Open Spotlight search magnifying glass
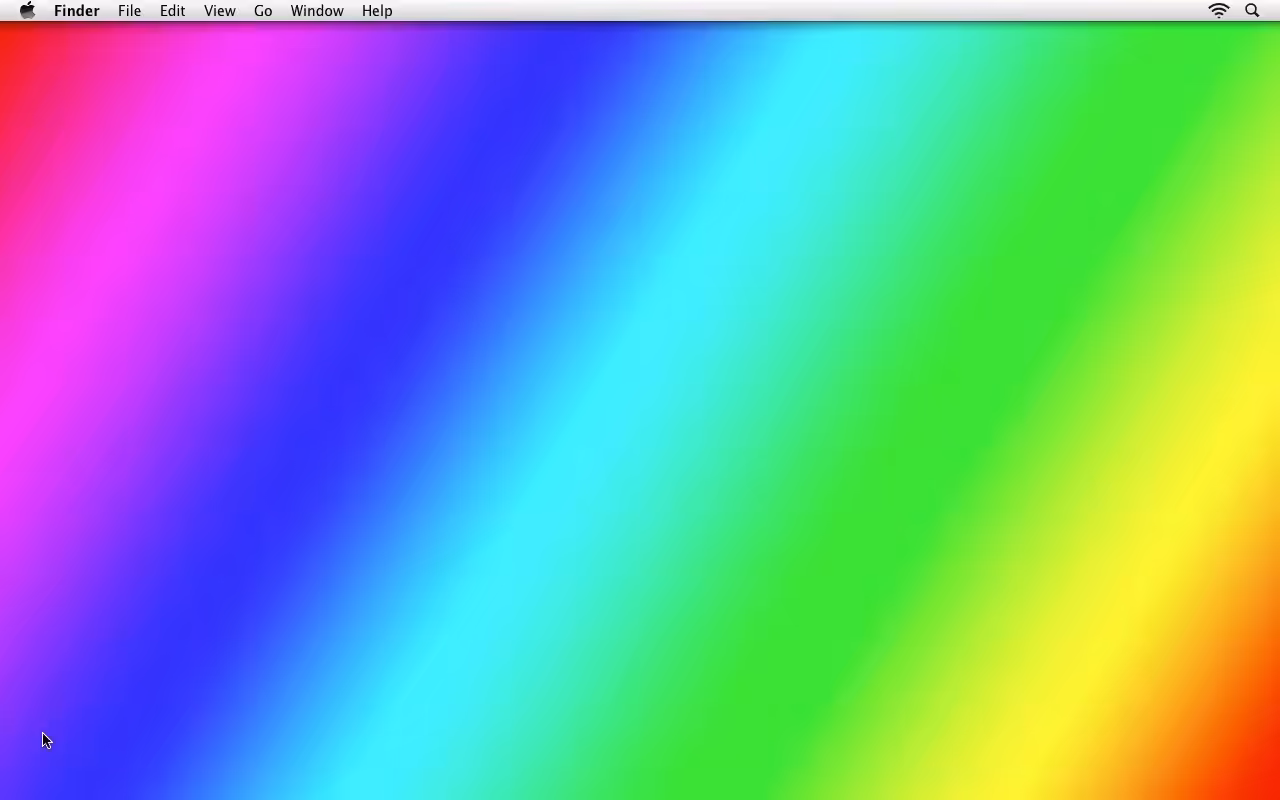1280x800 pixels. [x=1252, y=11]
